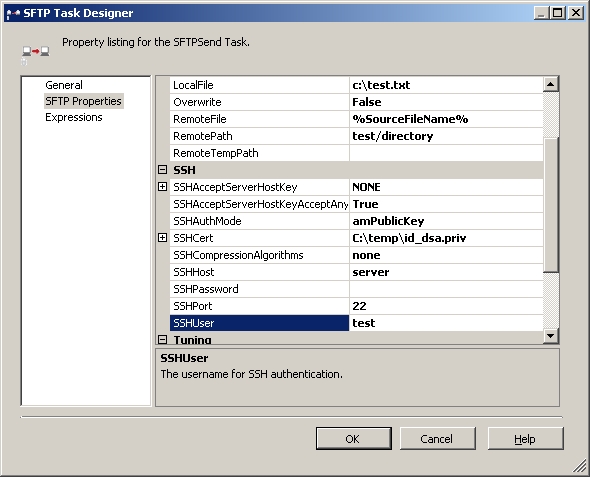Expand the SSHAcceptServerHostKey property
Image resolution: width=590 pixels, height=477 pixels.
pos(162,187)
